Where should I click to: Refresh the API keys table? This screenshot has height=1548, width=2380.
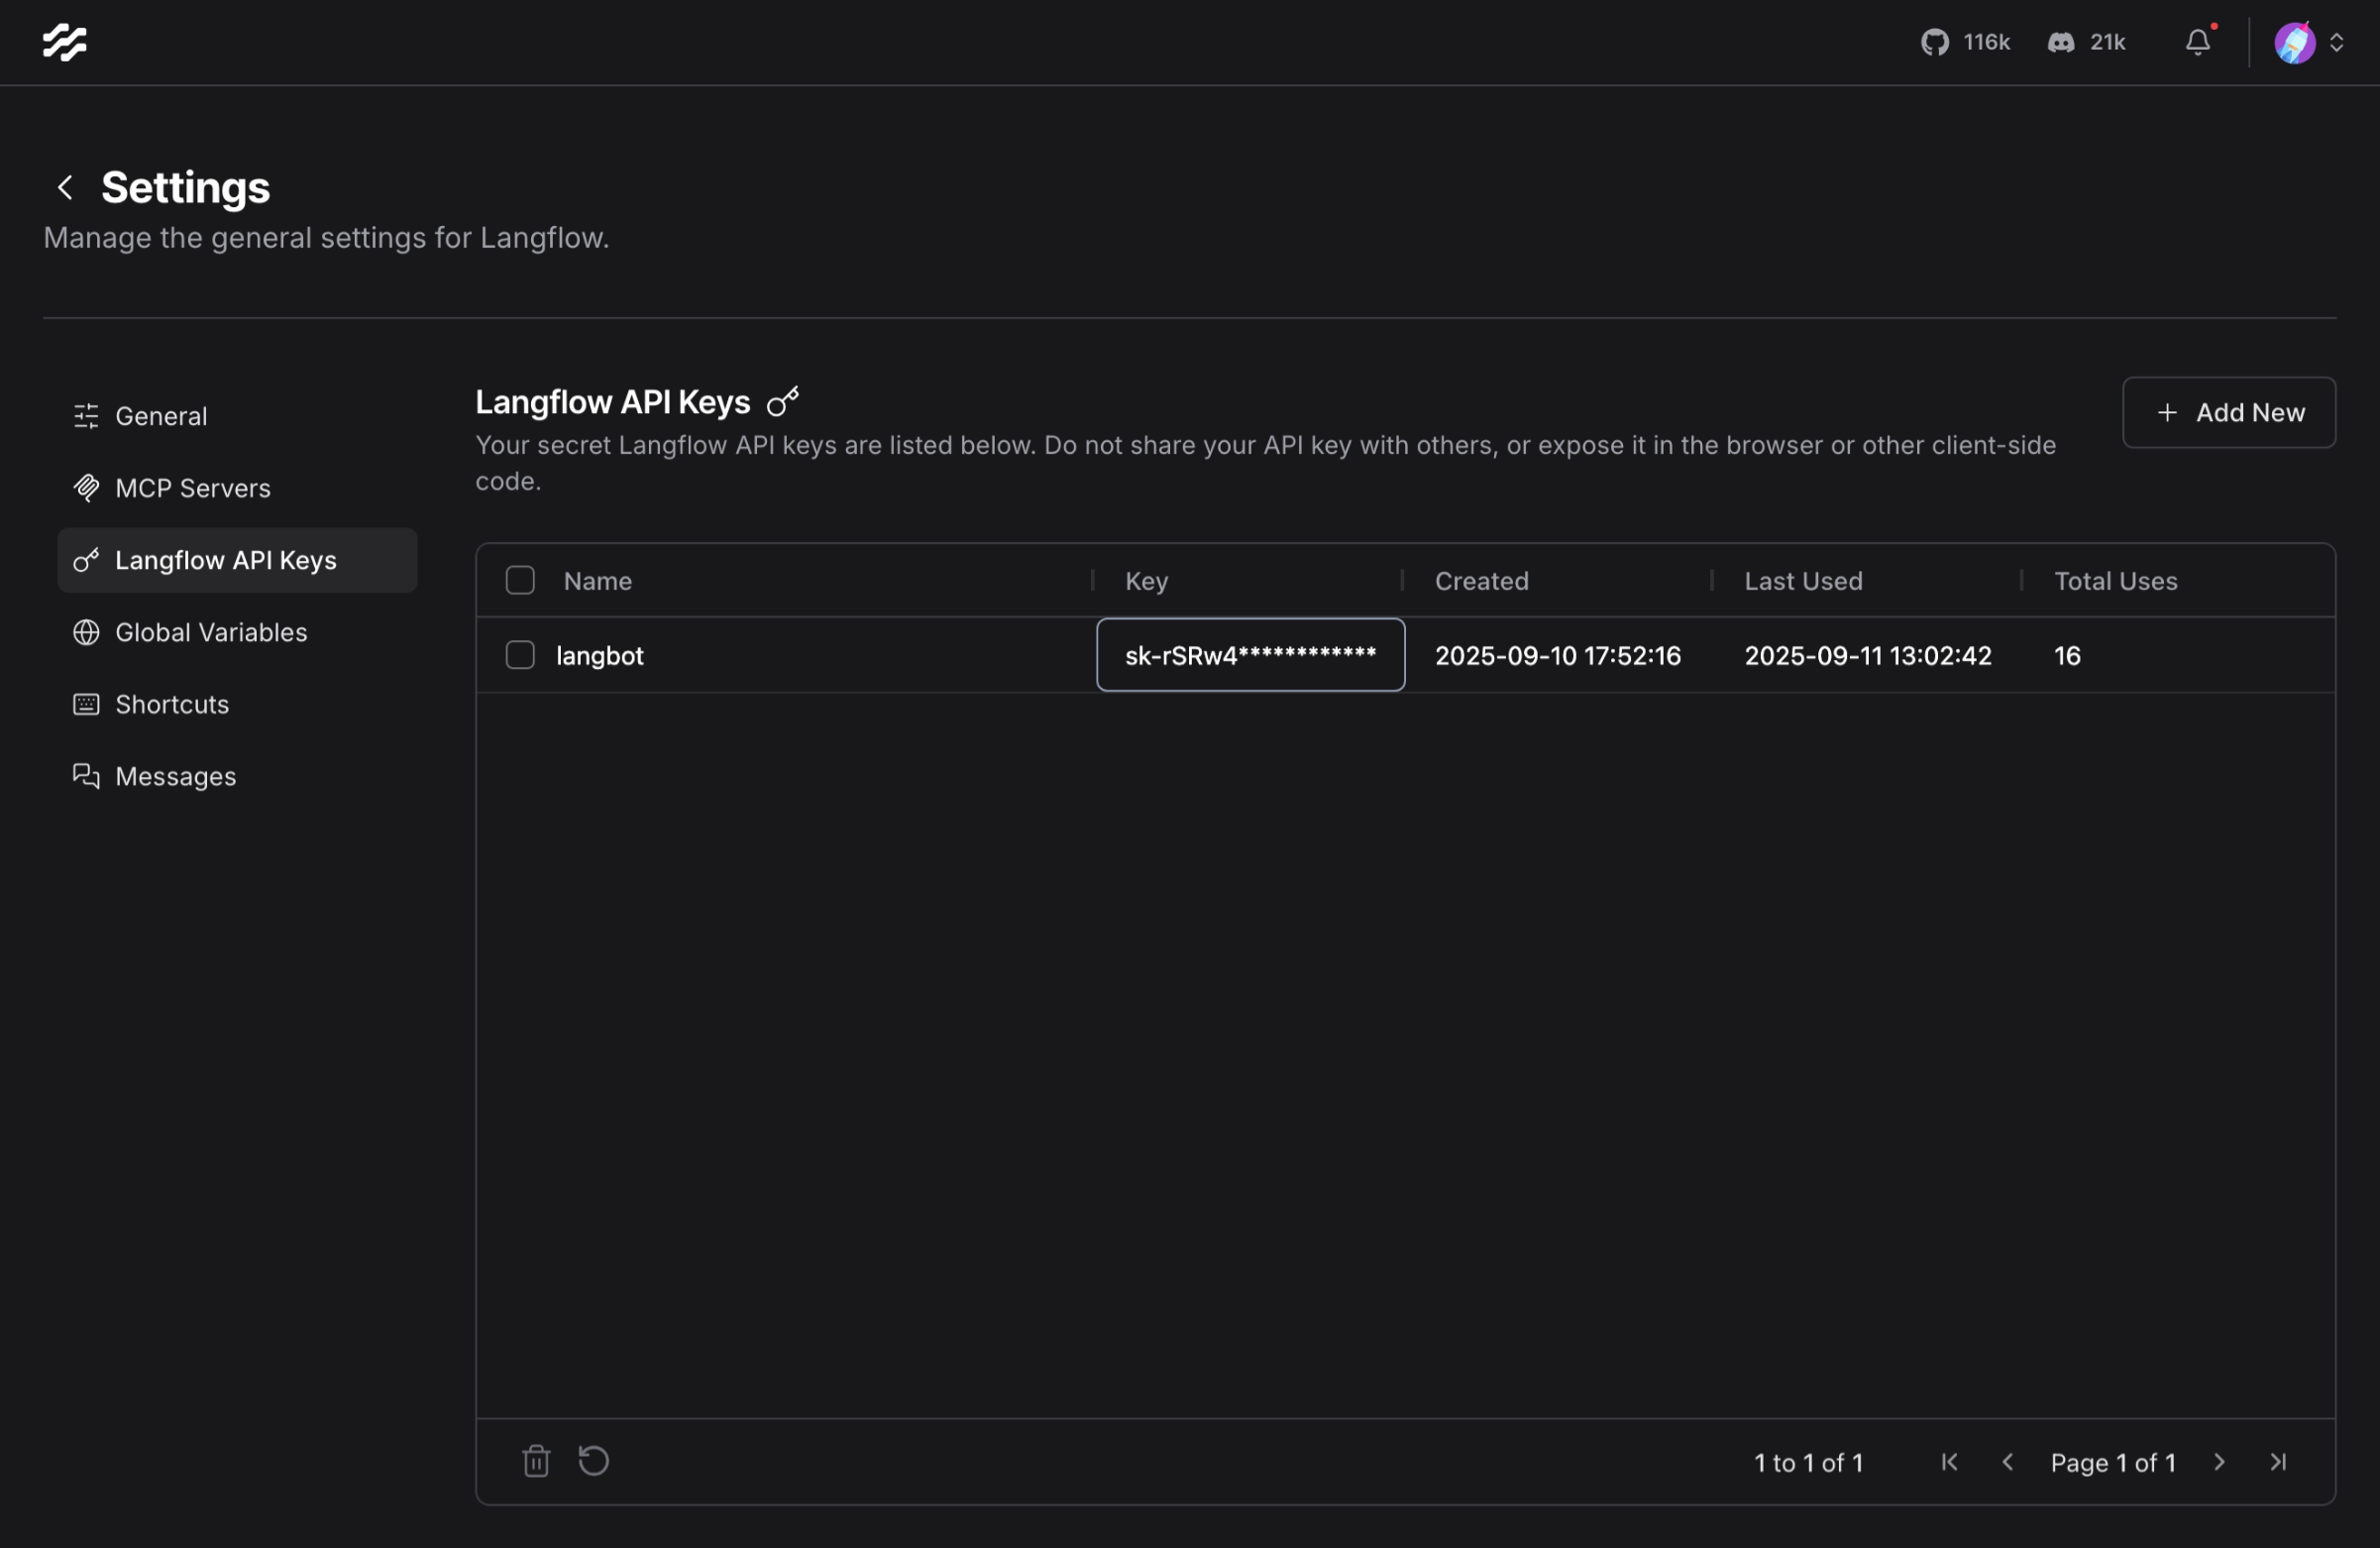pyautogui.click(x=593, y=1461)
